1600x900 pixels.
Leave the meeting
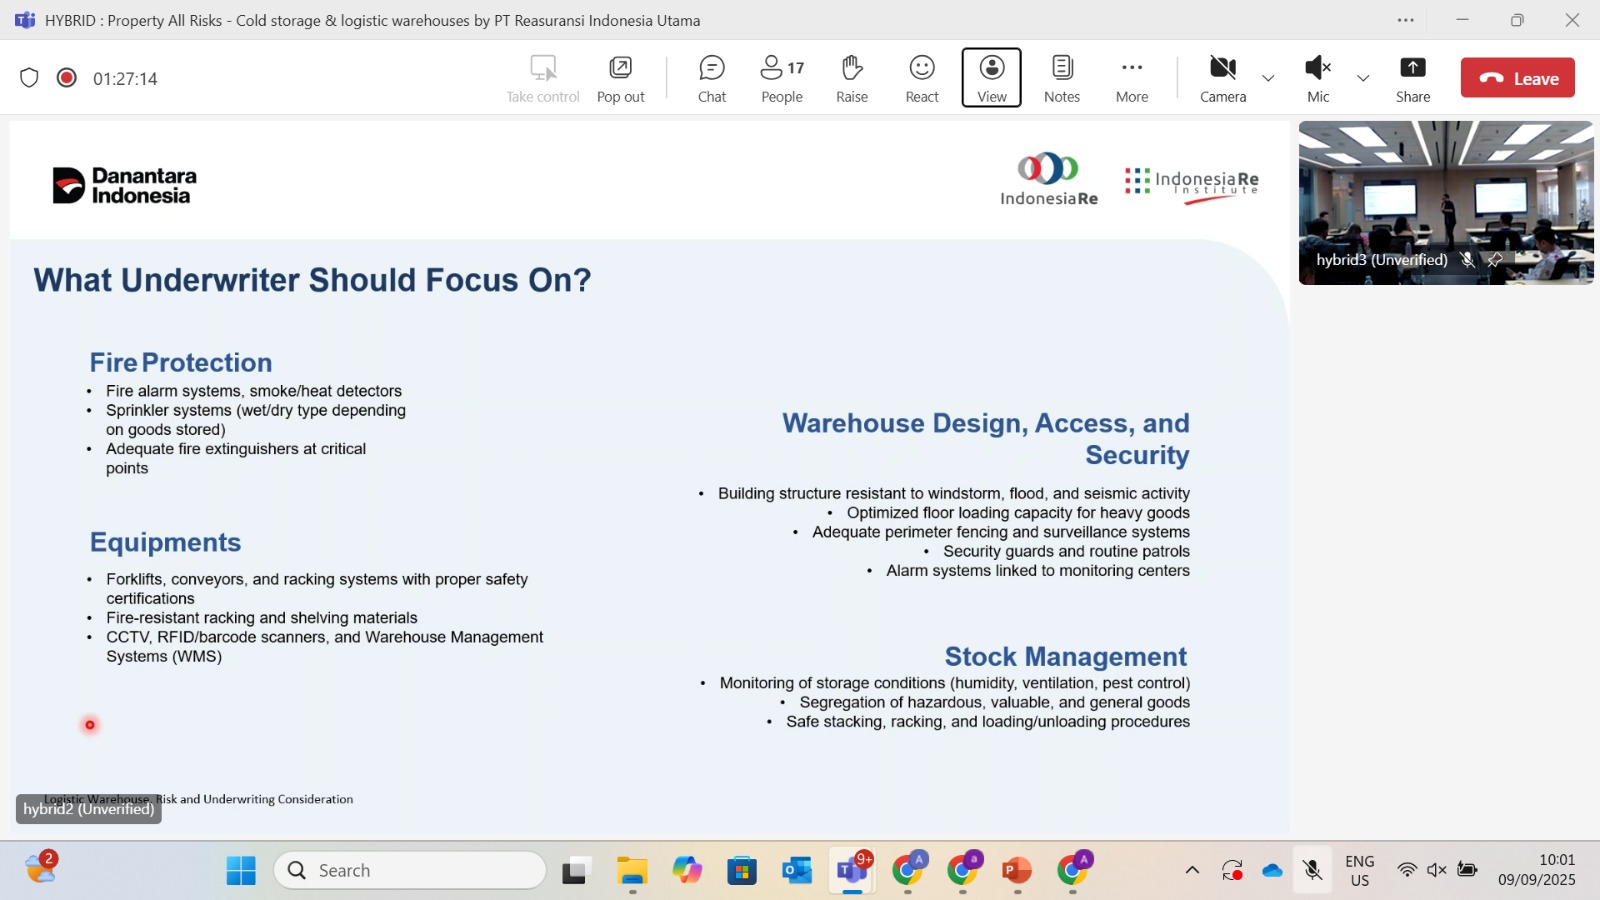click(x=1517, y=78)
